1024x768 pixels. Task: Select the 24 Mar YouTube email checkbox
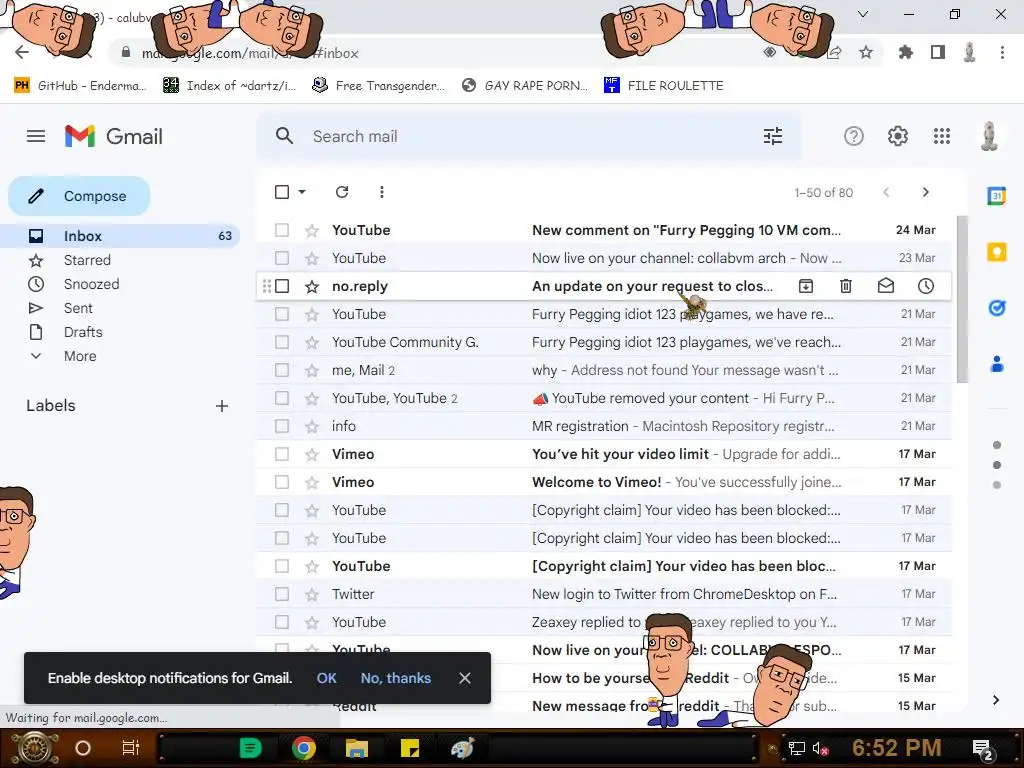282,230
